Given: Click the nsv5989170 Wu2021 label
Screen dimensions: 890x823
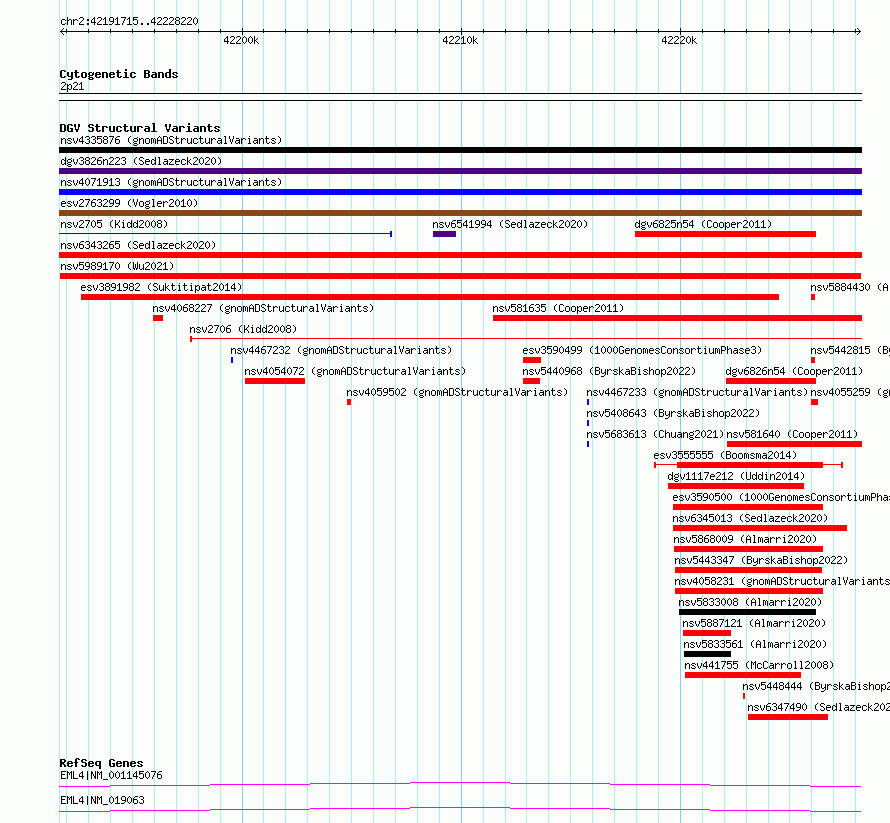Looking at the screenshot, I should click(x=117, y=266).
